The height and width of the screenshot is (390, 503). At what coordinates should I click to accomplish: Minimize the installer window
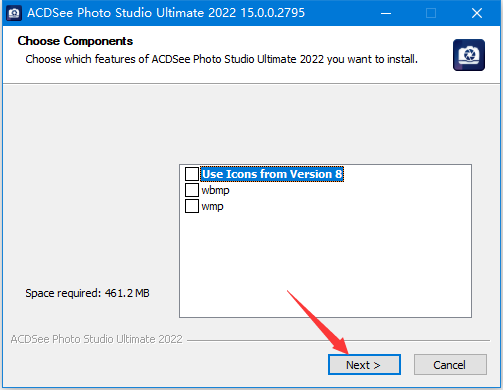click(386, 13)
